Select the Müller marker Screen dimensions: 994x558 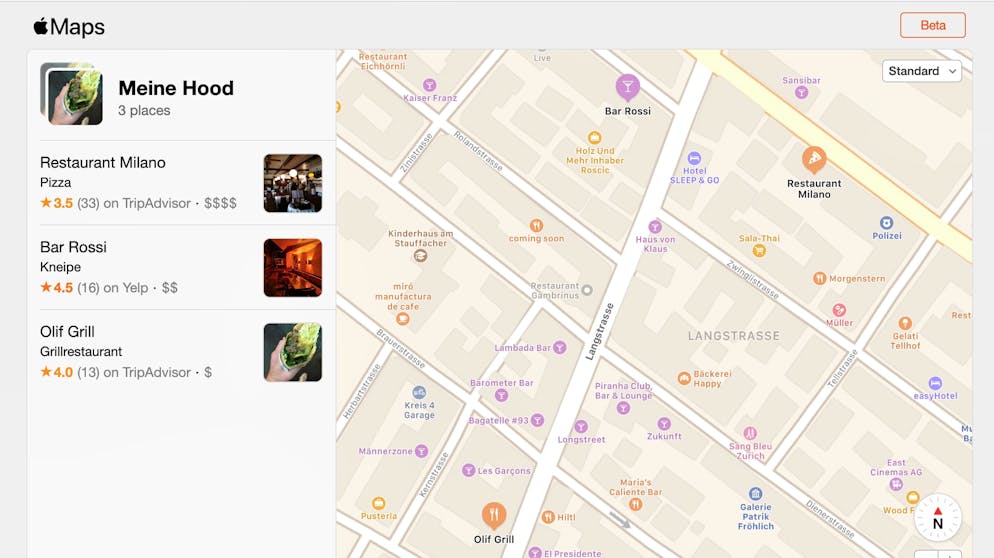839,309
